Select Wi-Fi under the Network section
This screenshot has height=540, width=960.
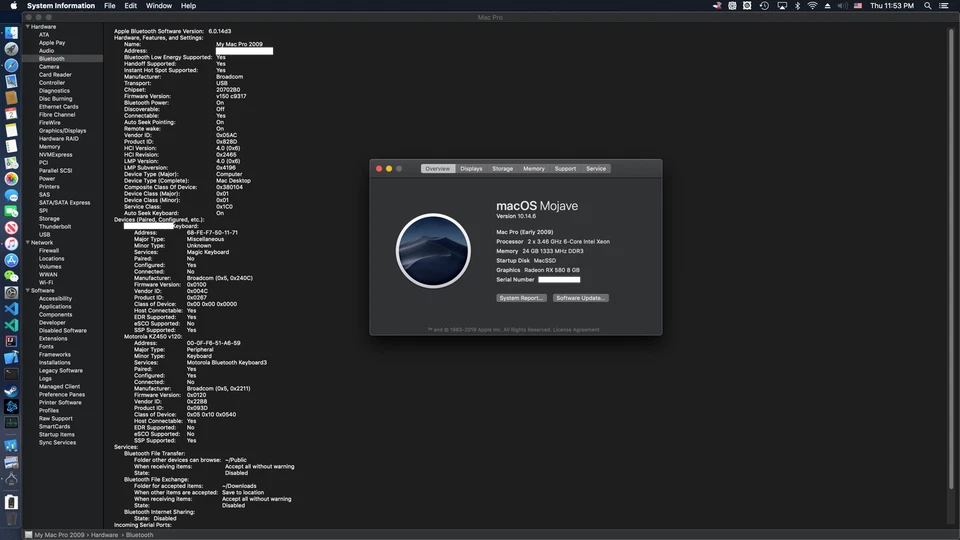pyautogui.click(x=46, y=283)
